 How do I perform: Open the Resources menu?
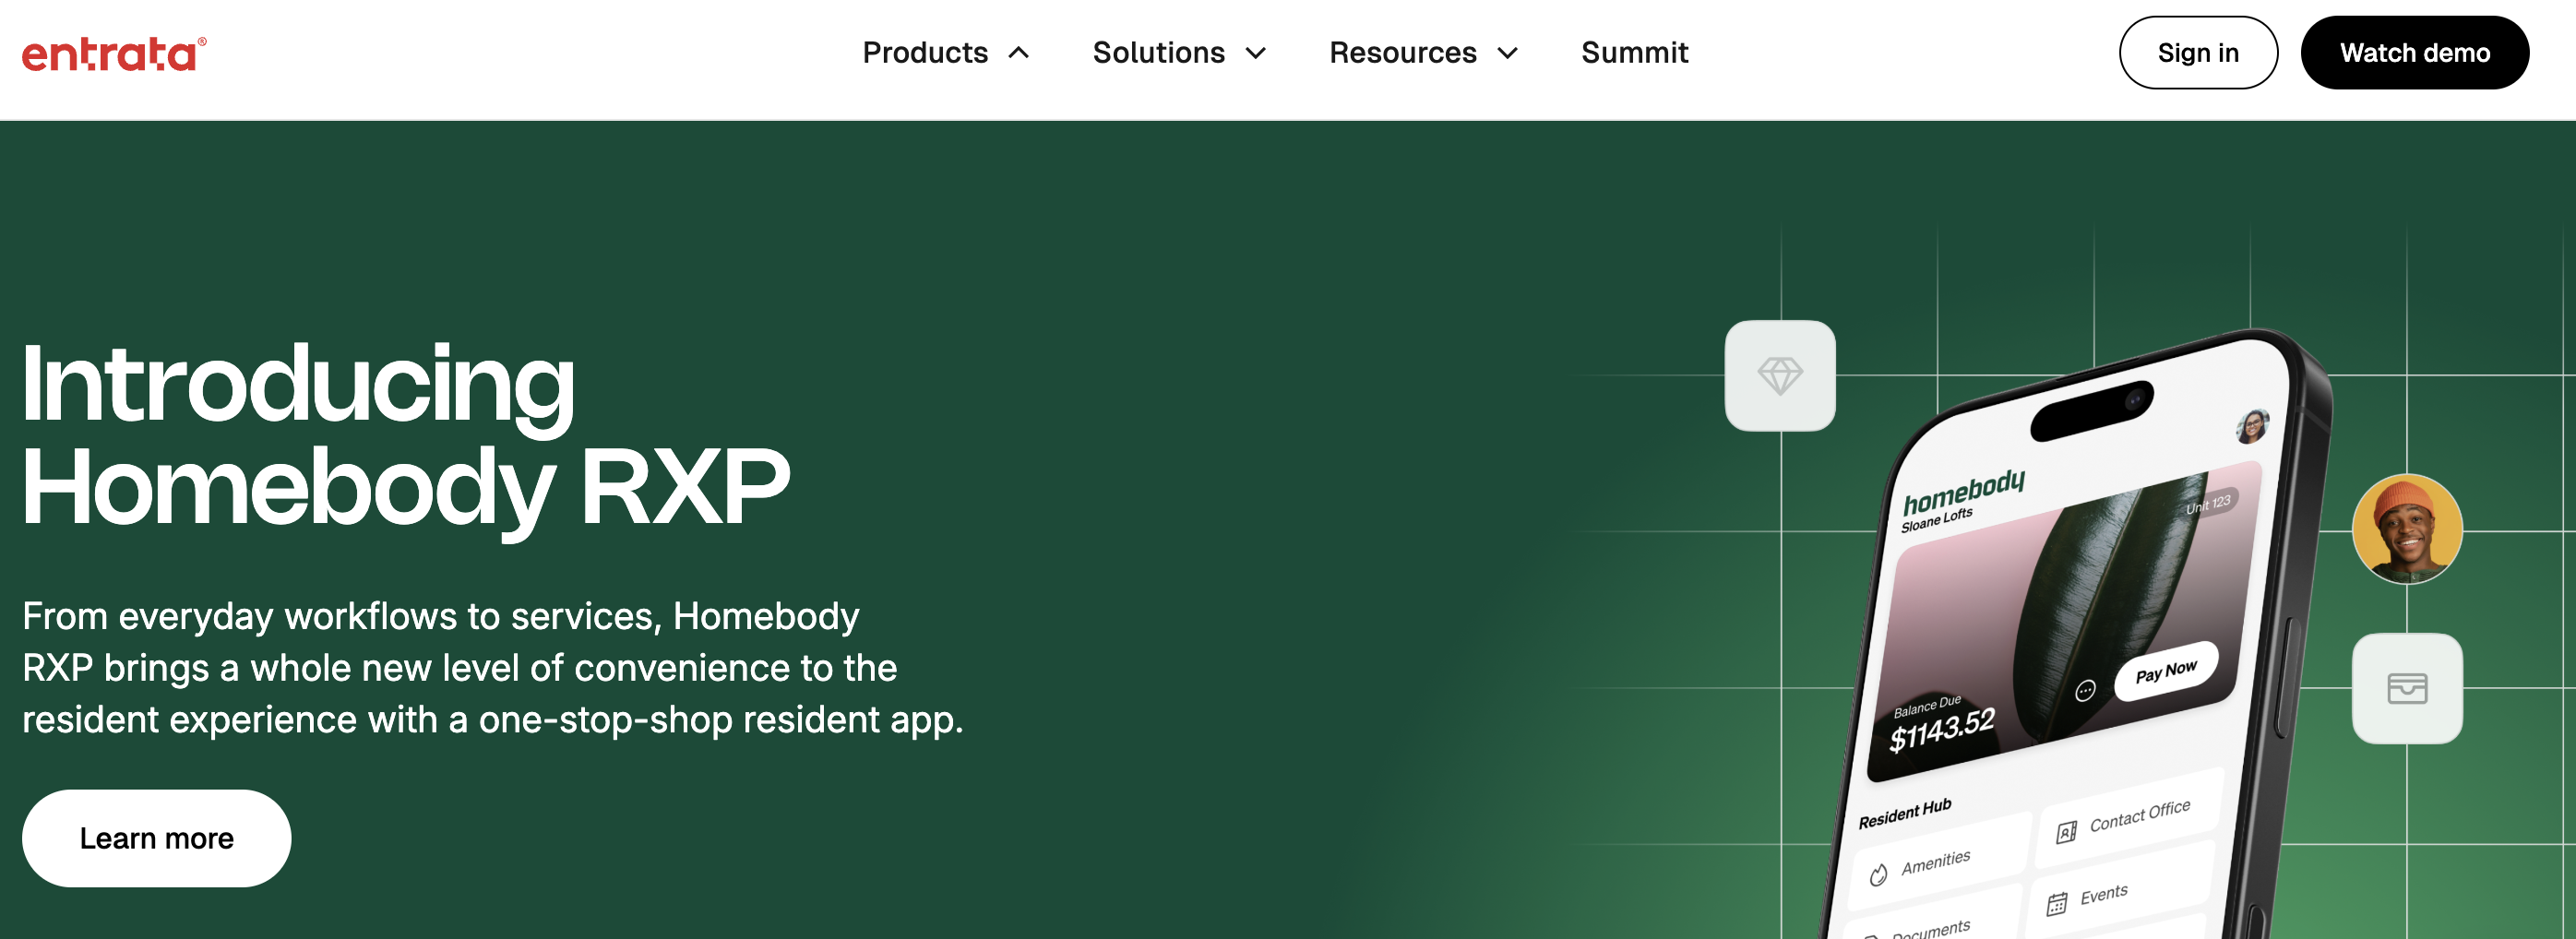coord(1402,53)
